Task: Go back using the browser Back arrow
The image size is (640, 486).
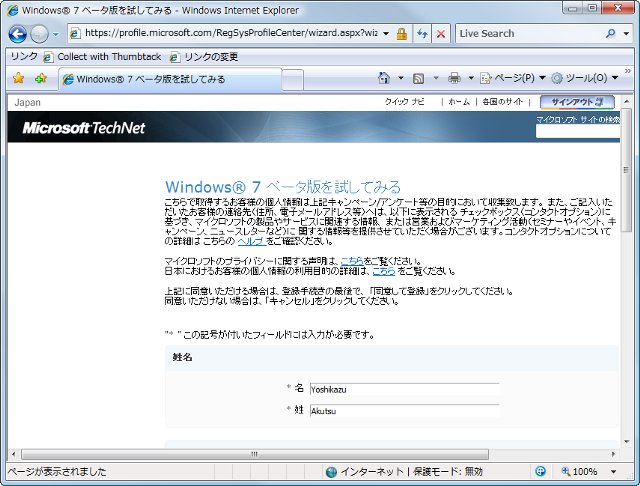Action: (18, 34)
